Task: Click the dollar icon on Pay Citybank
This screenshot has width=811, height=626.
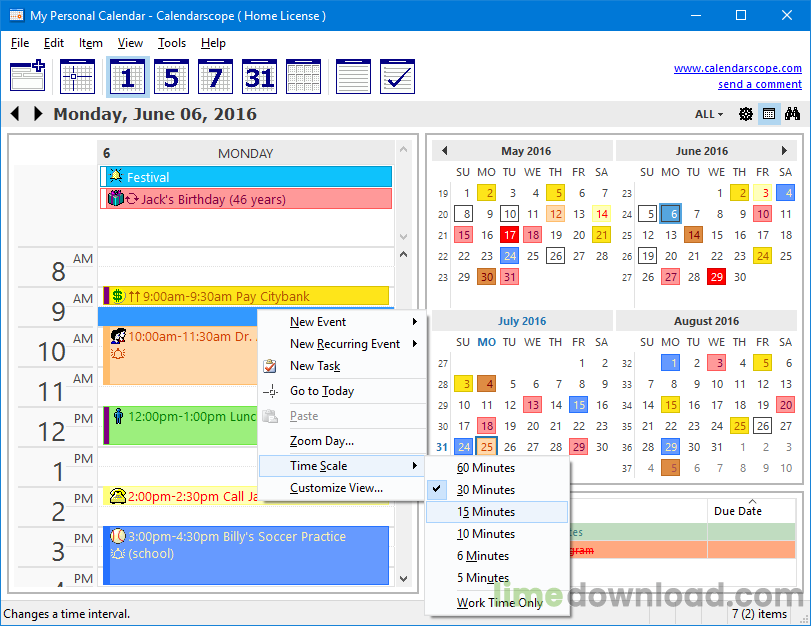Action: pos(118,296)
